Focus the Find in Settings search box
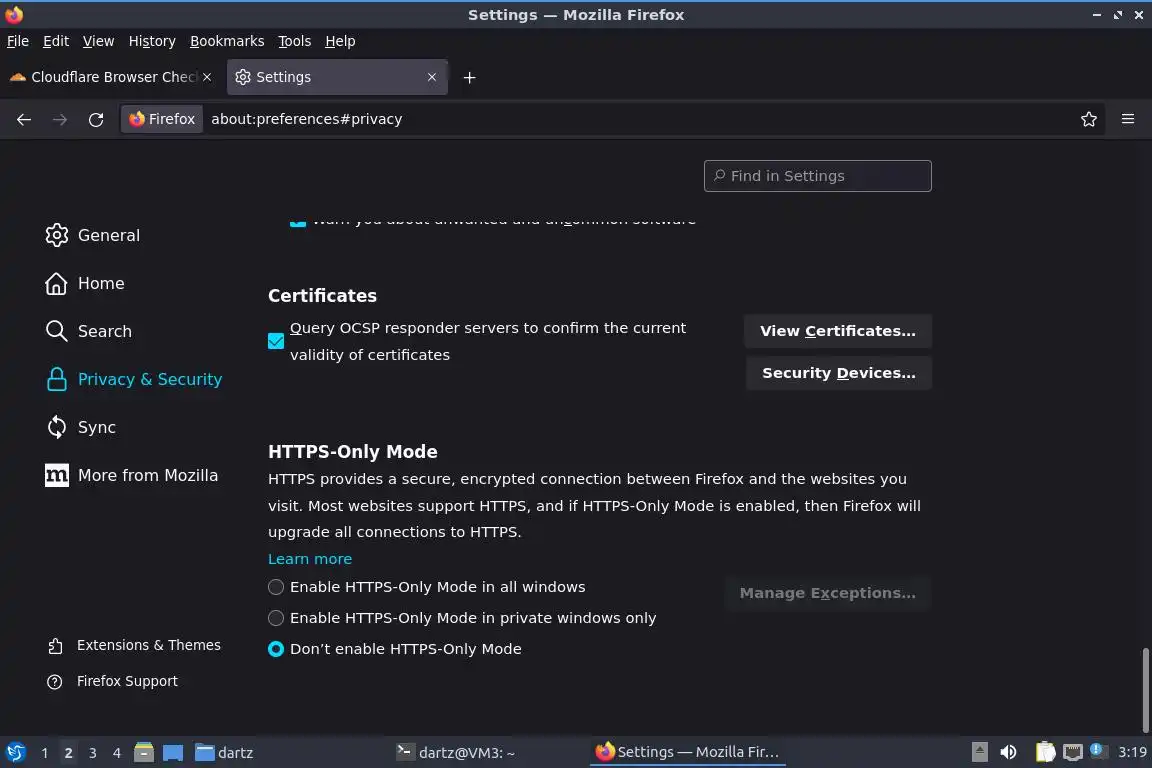Image resolution: width=1152 pixels, height=768 pixels. [x=818, y=176]
